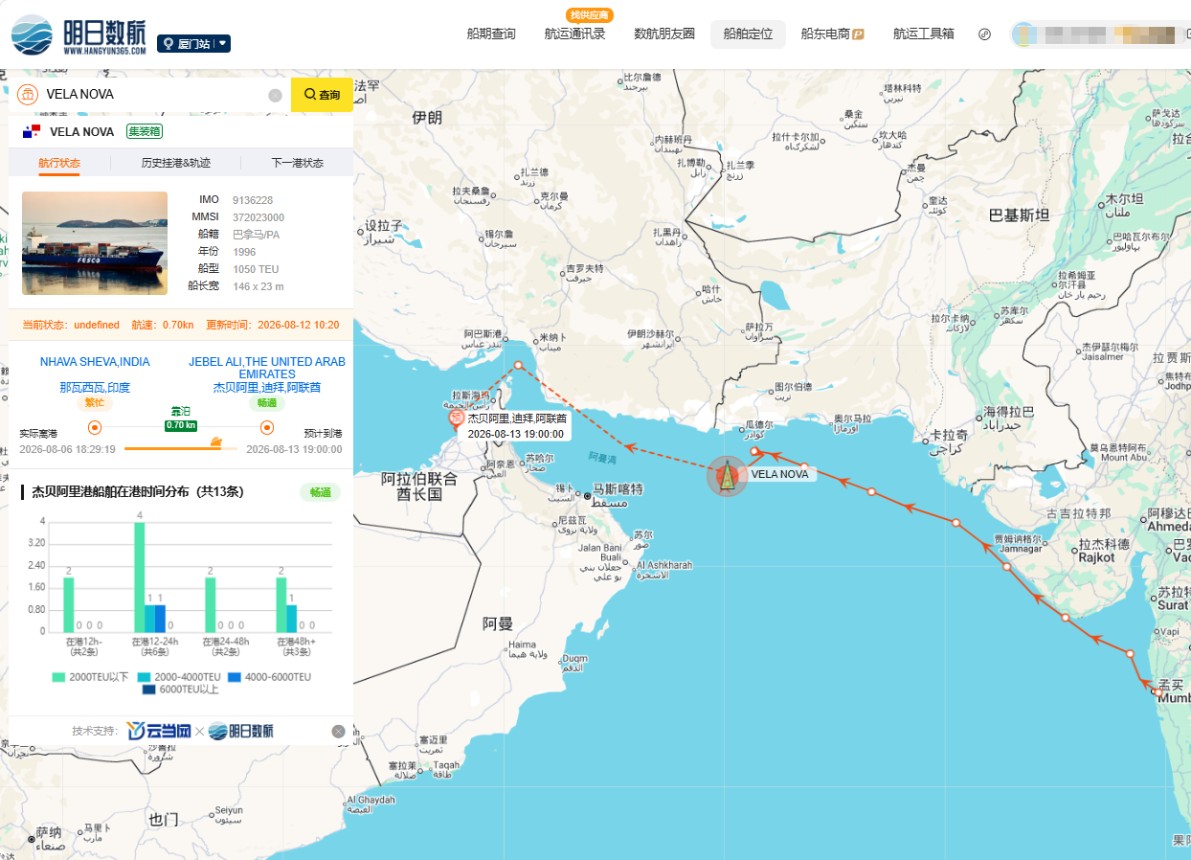Click the link icon in top navigation
This screenshot has width=1191, height=860.
984,34
